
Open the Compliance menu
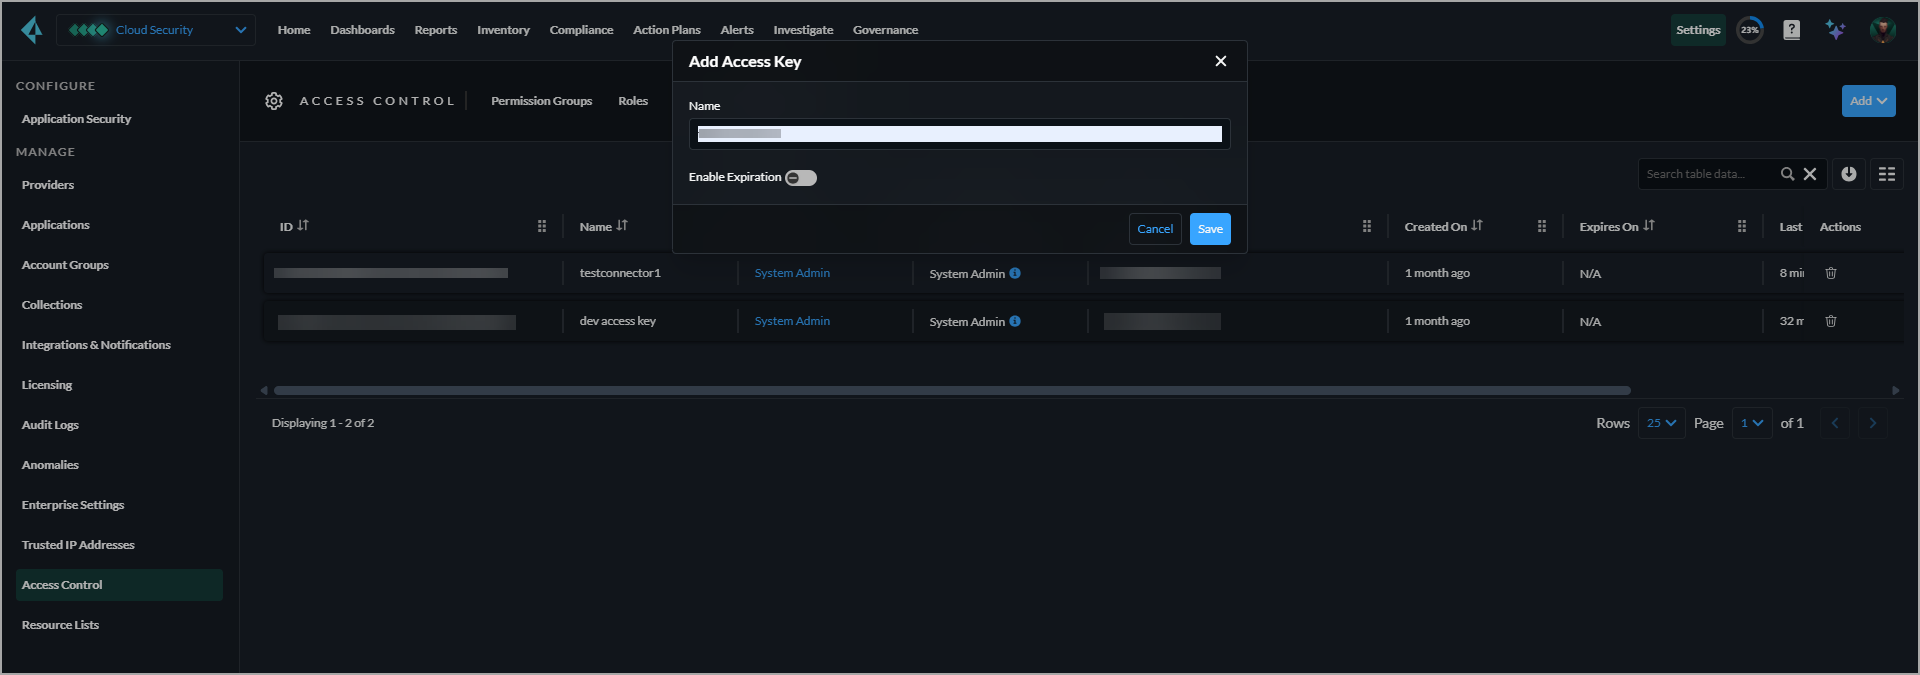pos(581,30)
